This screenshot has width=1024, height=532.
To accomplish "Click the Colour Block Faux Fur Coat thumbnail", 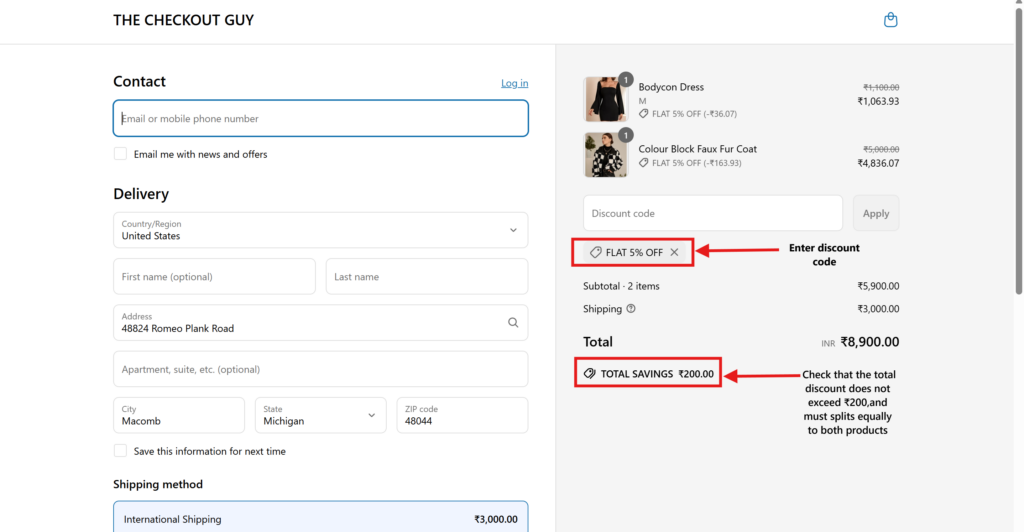I will [605, 155].
